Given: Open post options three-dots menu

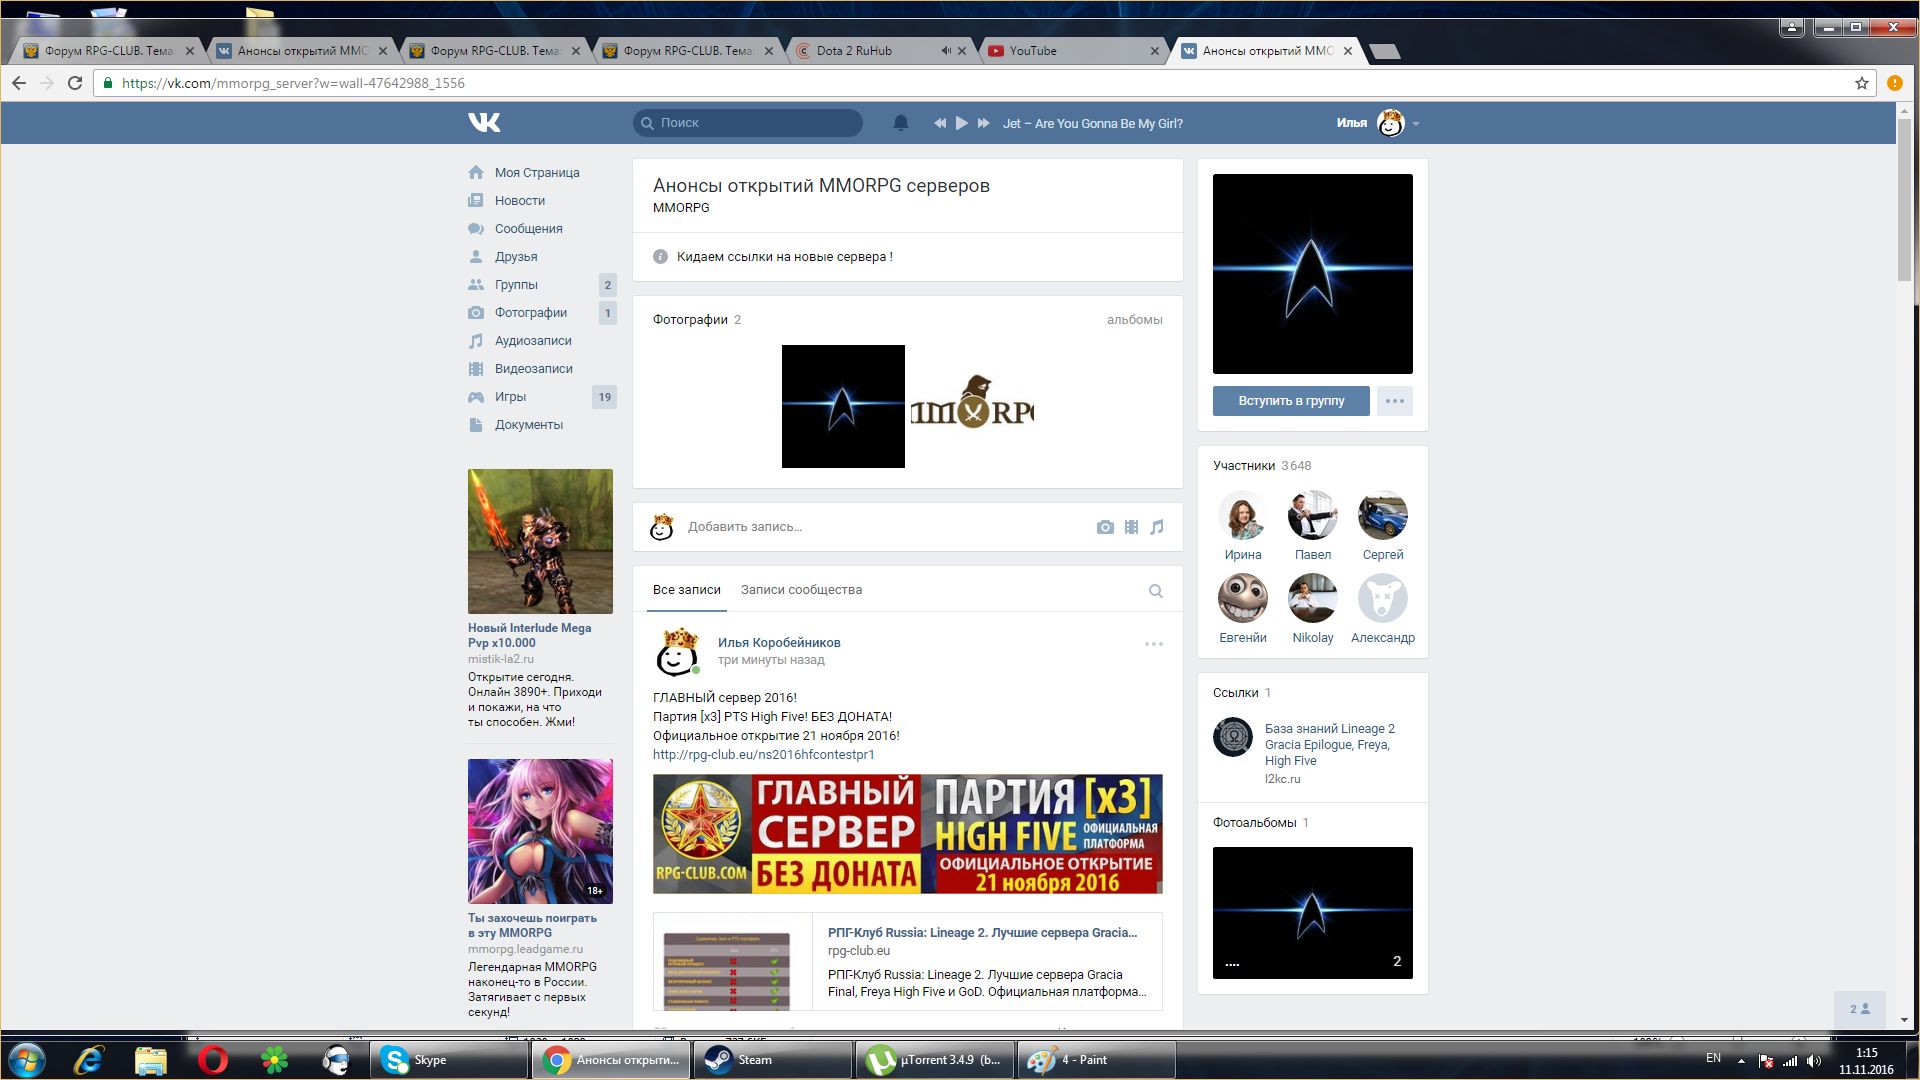Looking at the screenshot, I should [1153, 644].
